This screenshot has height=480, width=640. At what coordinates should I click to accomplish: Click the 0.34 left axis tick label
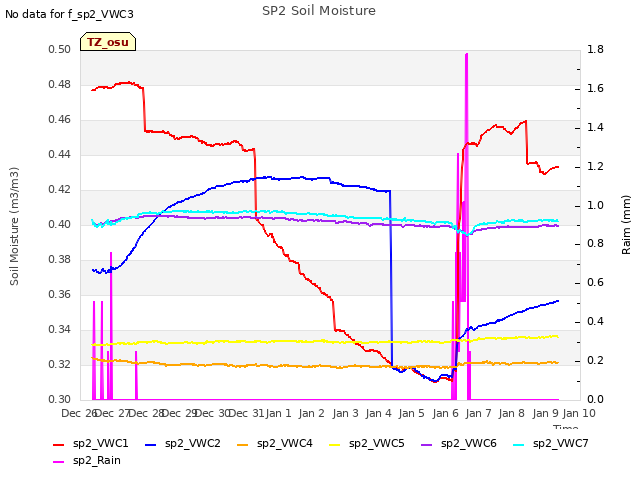point(60,330)
